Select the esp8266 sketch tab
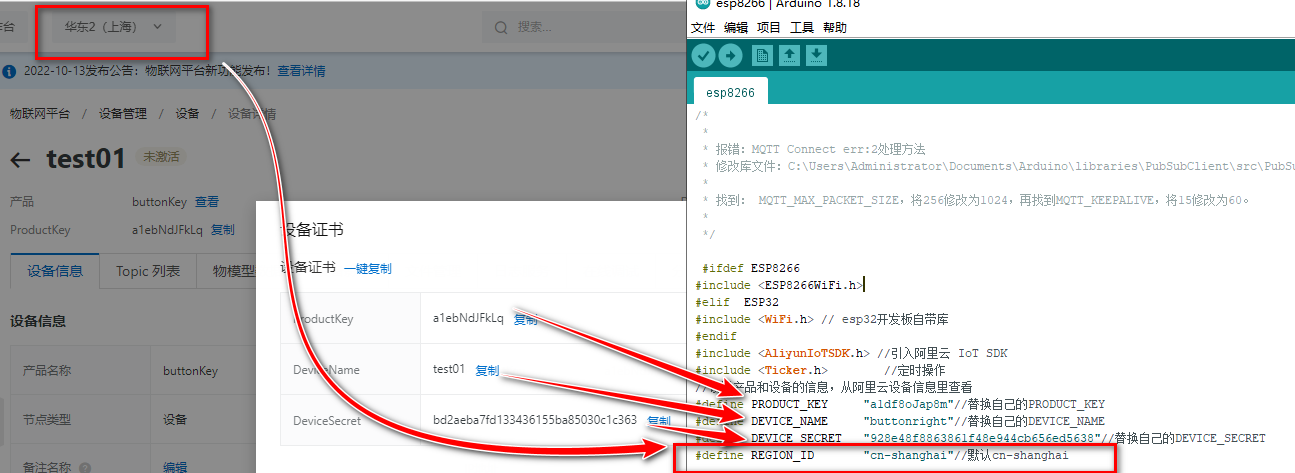Image resolution: width=1295 pixels, height=473 pixels. tap(731, 92)
